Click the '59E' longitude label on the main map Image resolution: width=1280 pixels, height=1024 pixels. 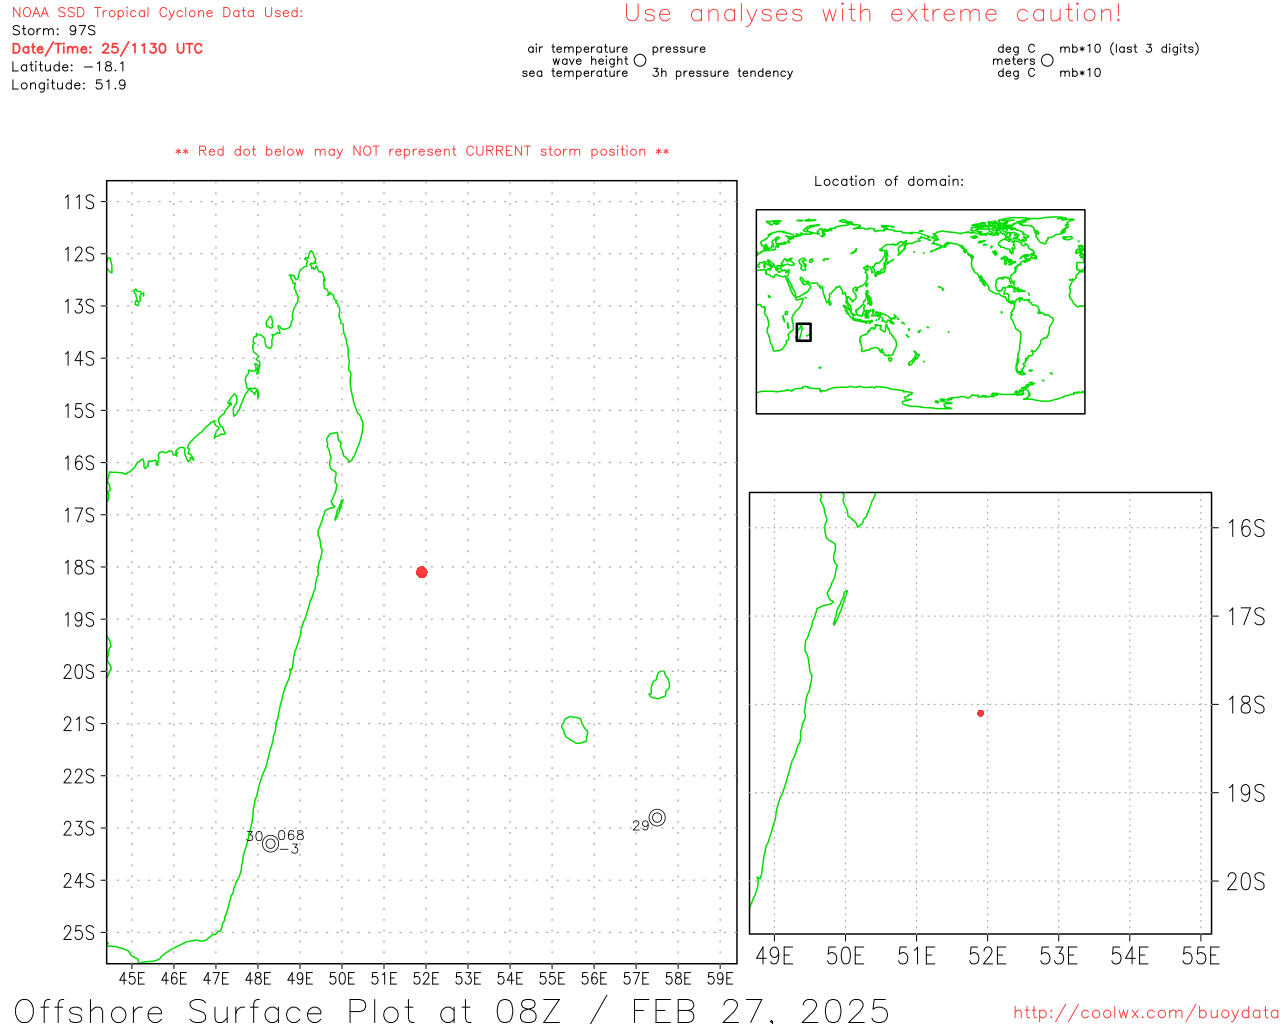[x=720, y=979]
